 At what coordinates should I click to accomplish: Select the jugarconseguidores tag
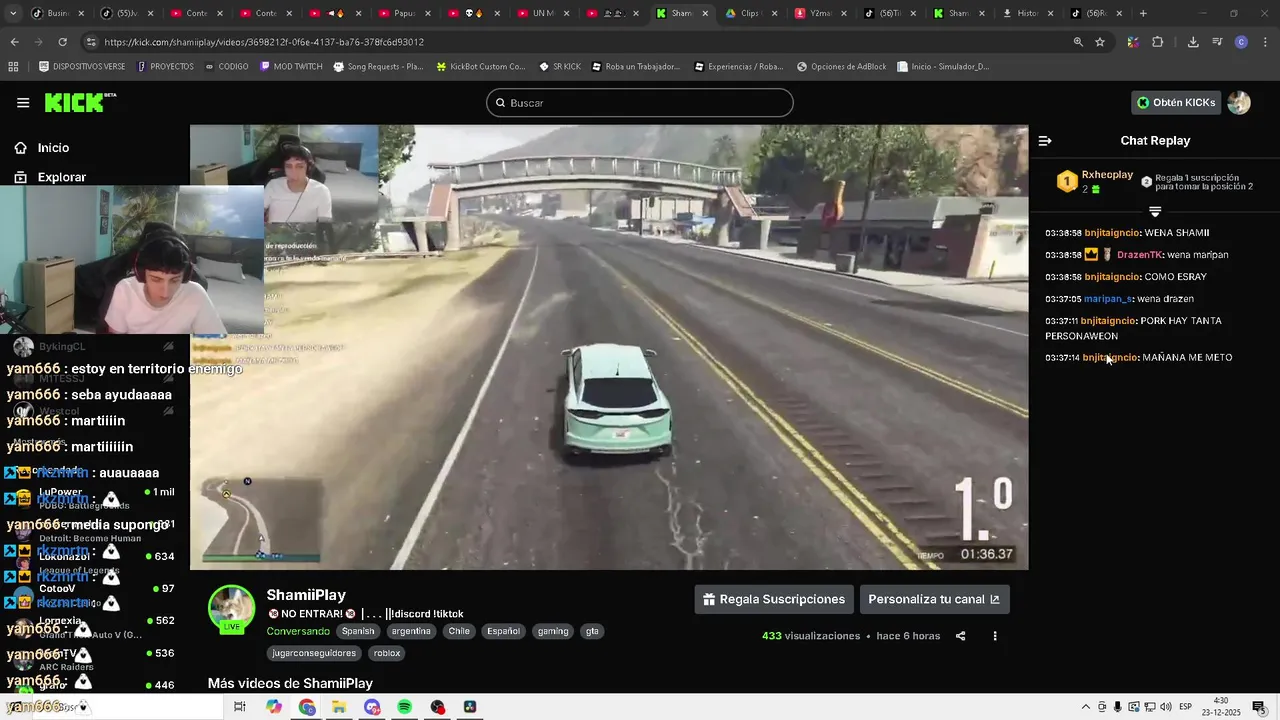tap(314, 653)
